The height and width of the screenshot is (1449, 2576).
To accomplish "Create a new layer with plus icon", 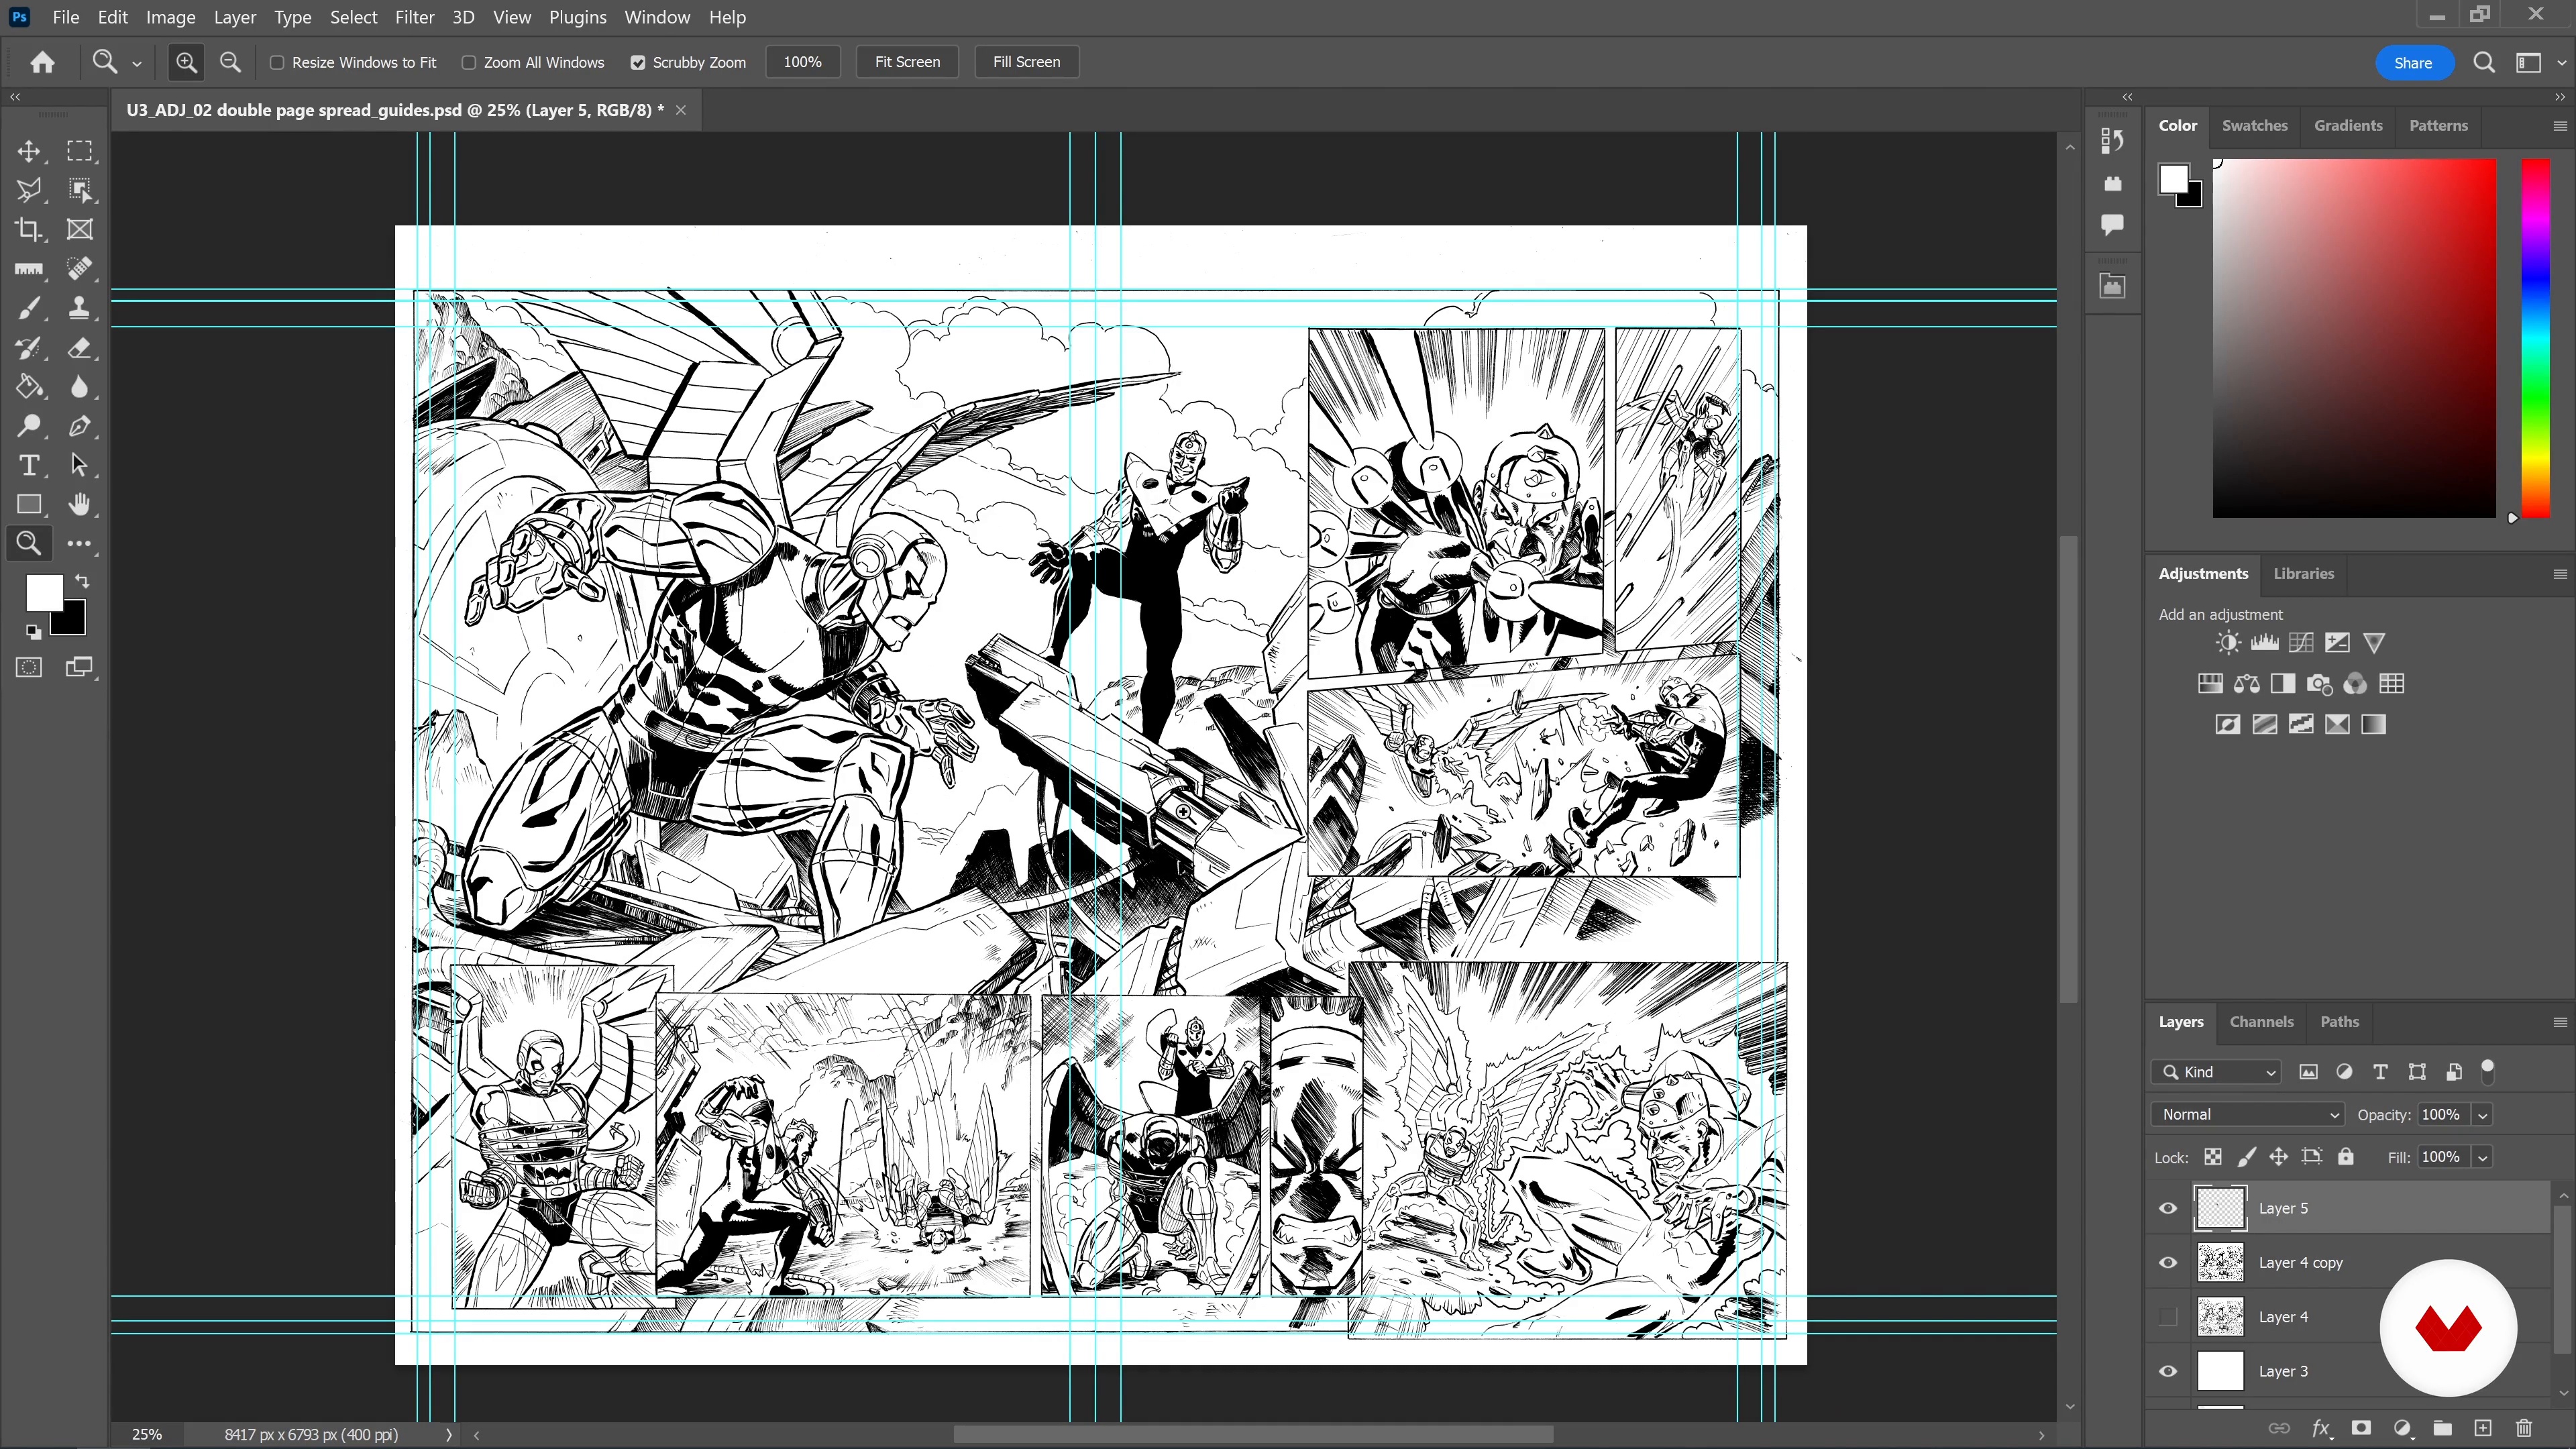I will tap(2483, 1428).
